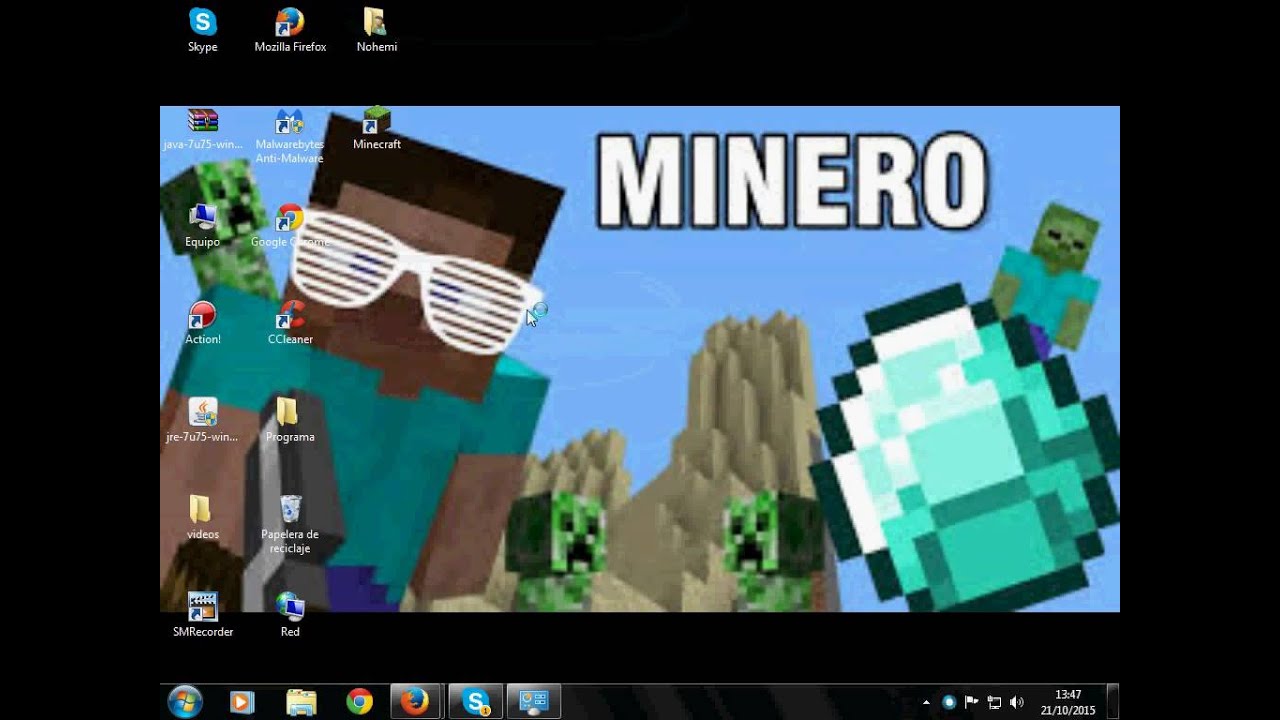Open the Equipo computer icon

click(203, 226)
